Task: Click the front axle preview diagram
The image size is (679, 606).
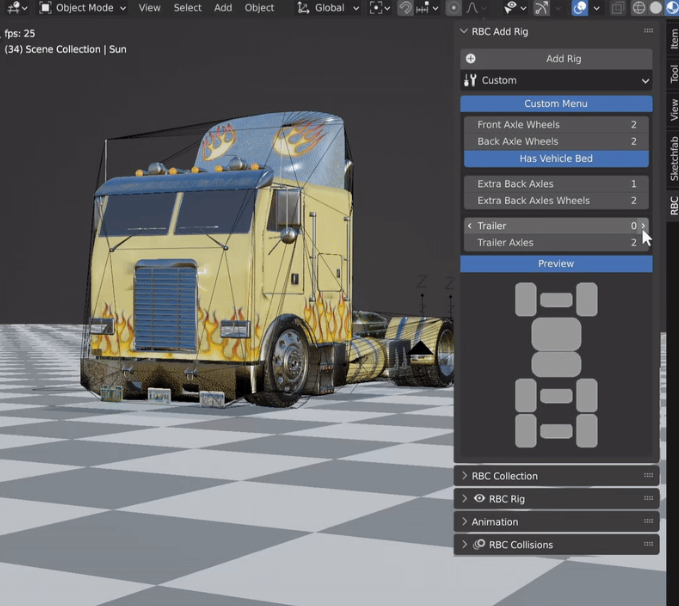Action: pyautogui.click(x=556, y=299)
